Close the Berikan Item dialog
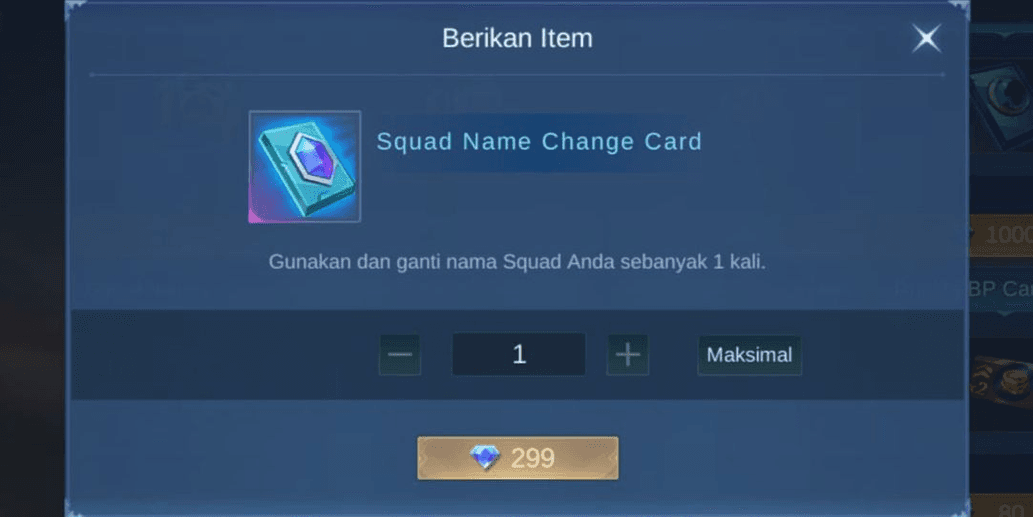This screenshot has height=517, width=1033. pyautogui.click(x=926, y=38)
